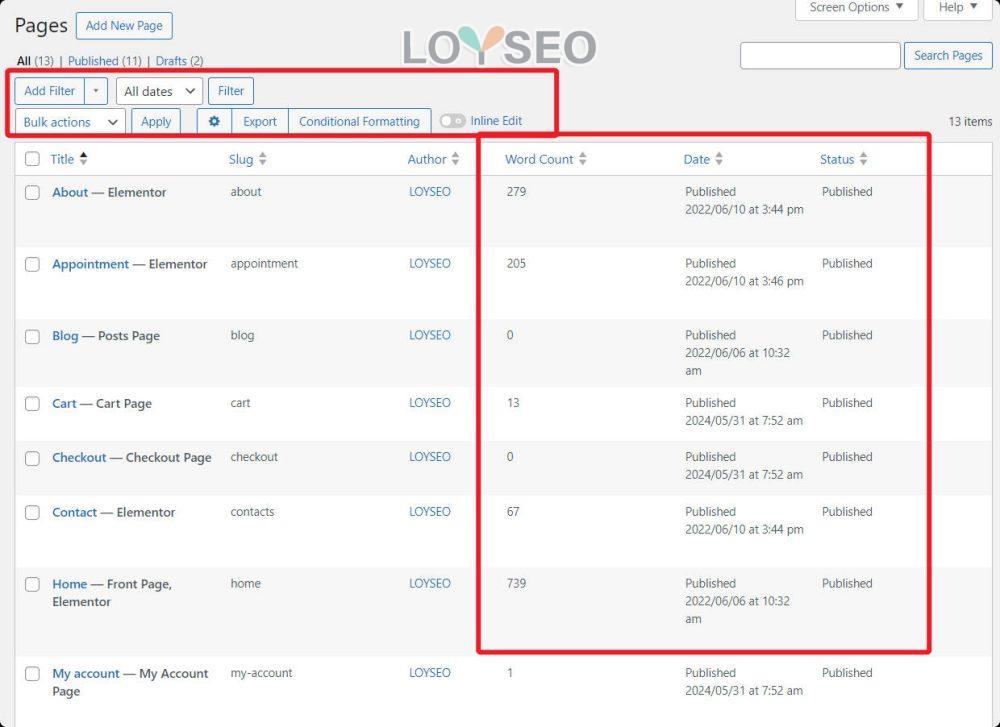1000x727 pixels.
Task: Click word count value 279
Action: [517, 191]
